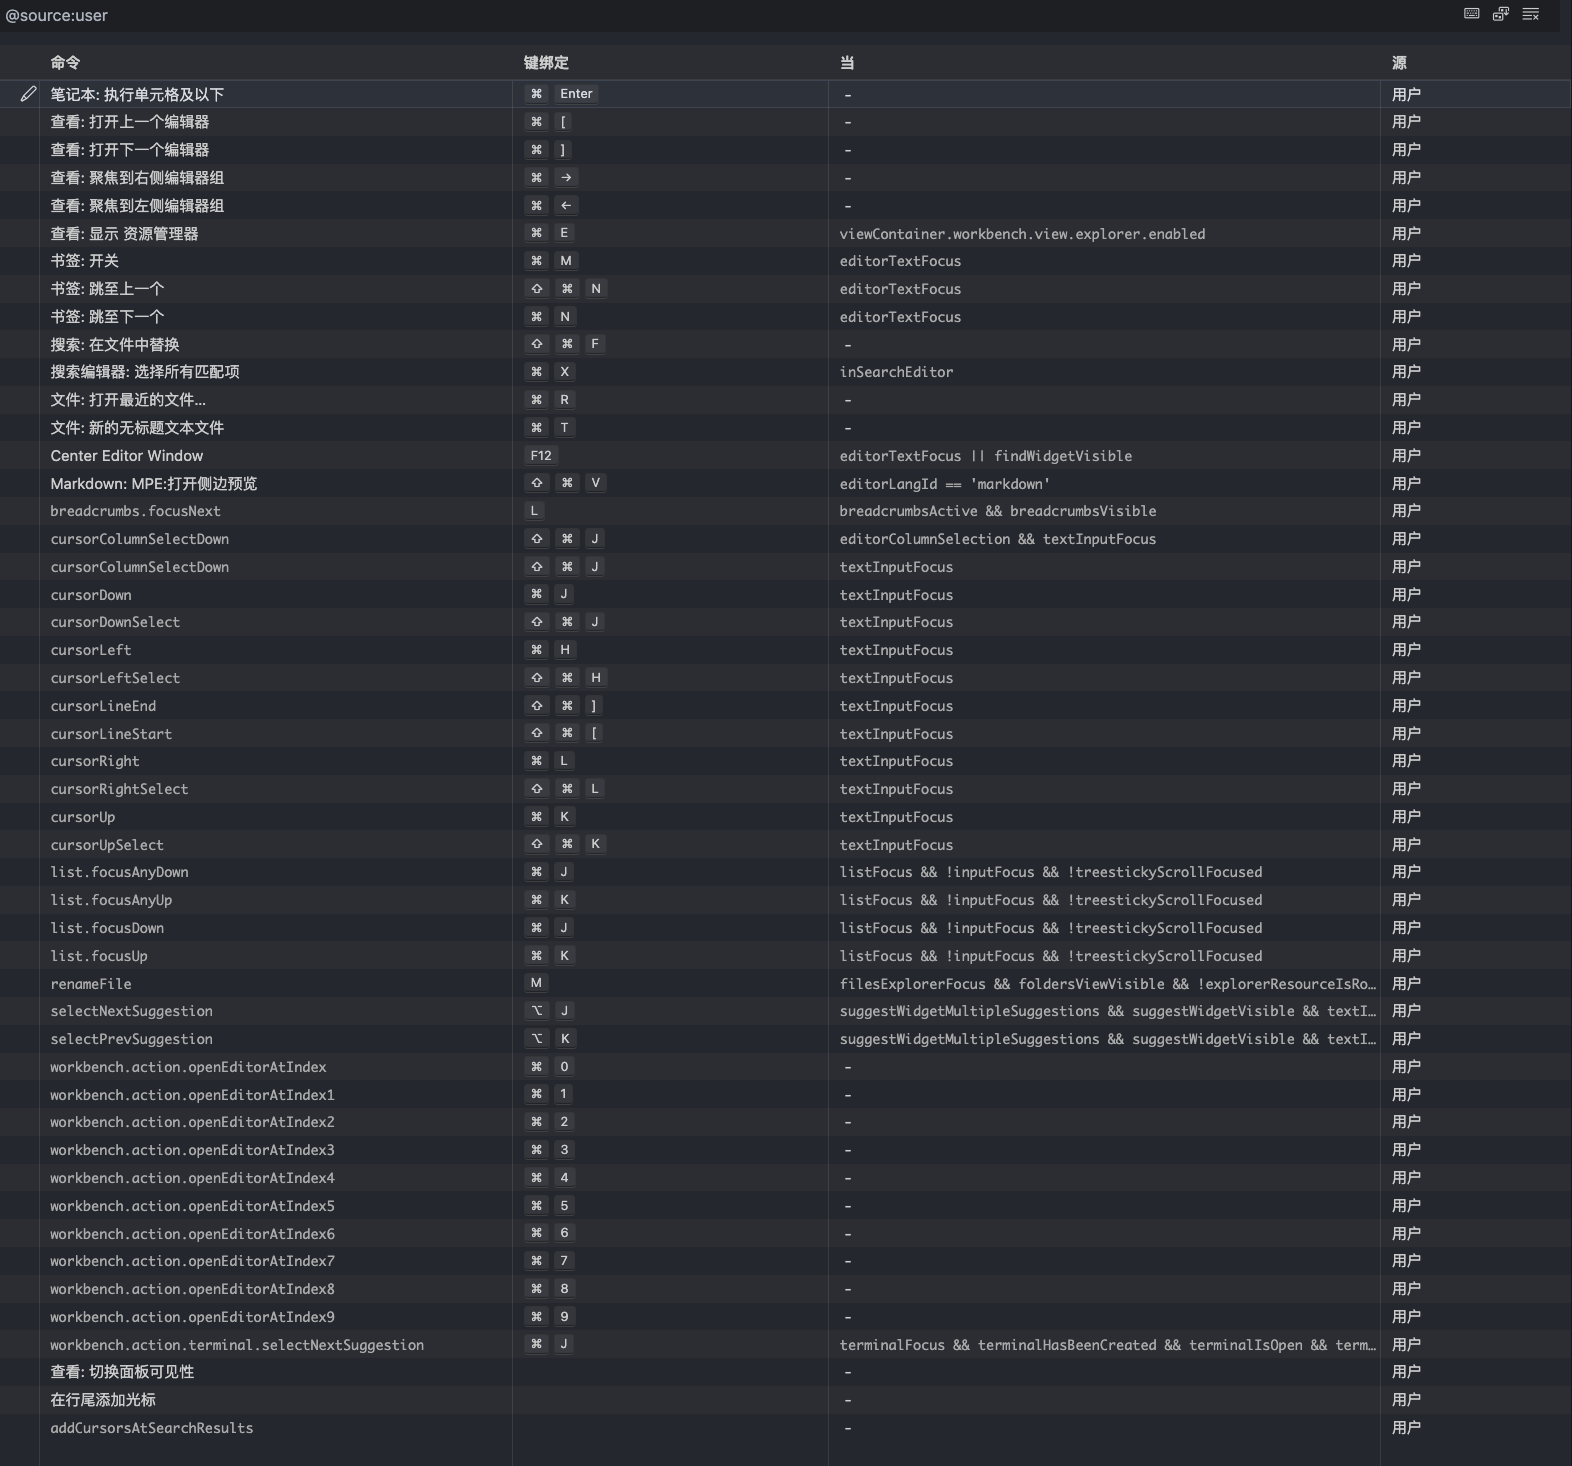Viewport: 1572px width, 1466px height.
Task: Click 用户 source in the renameFile row
Action: pos(1406,984)
